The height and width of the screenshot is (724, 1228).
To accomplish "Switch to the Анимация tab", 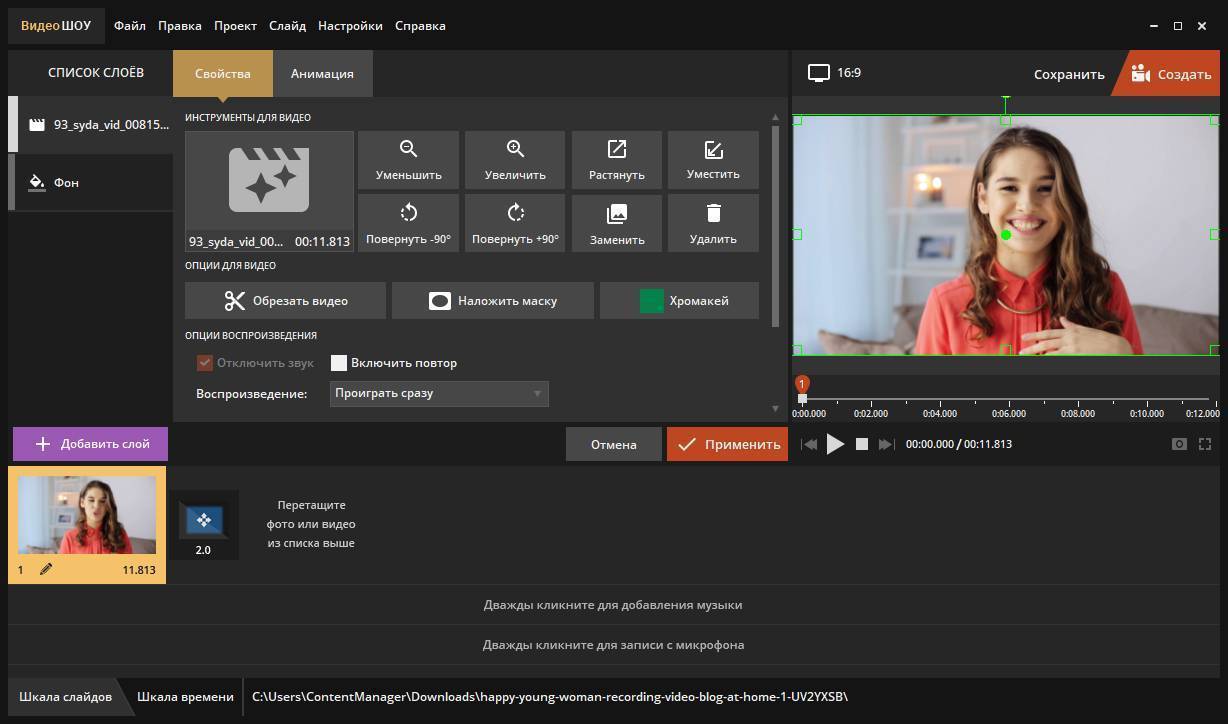I will pos(322,74).
